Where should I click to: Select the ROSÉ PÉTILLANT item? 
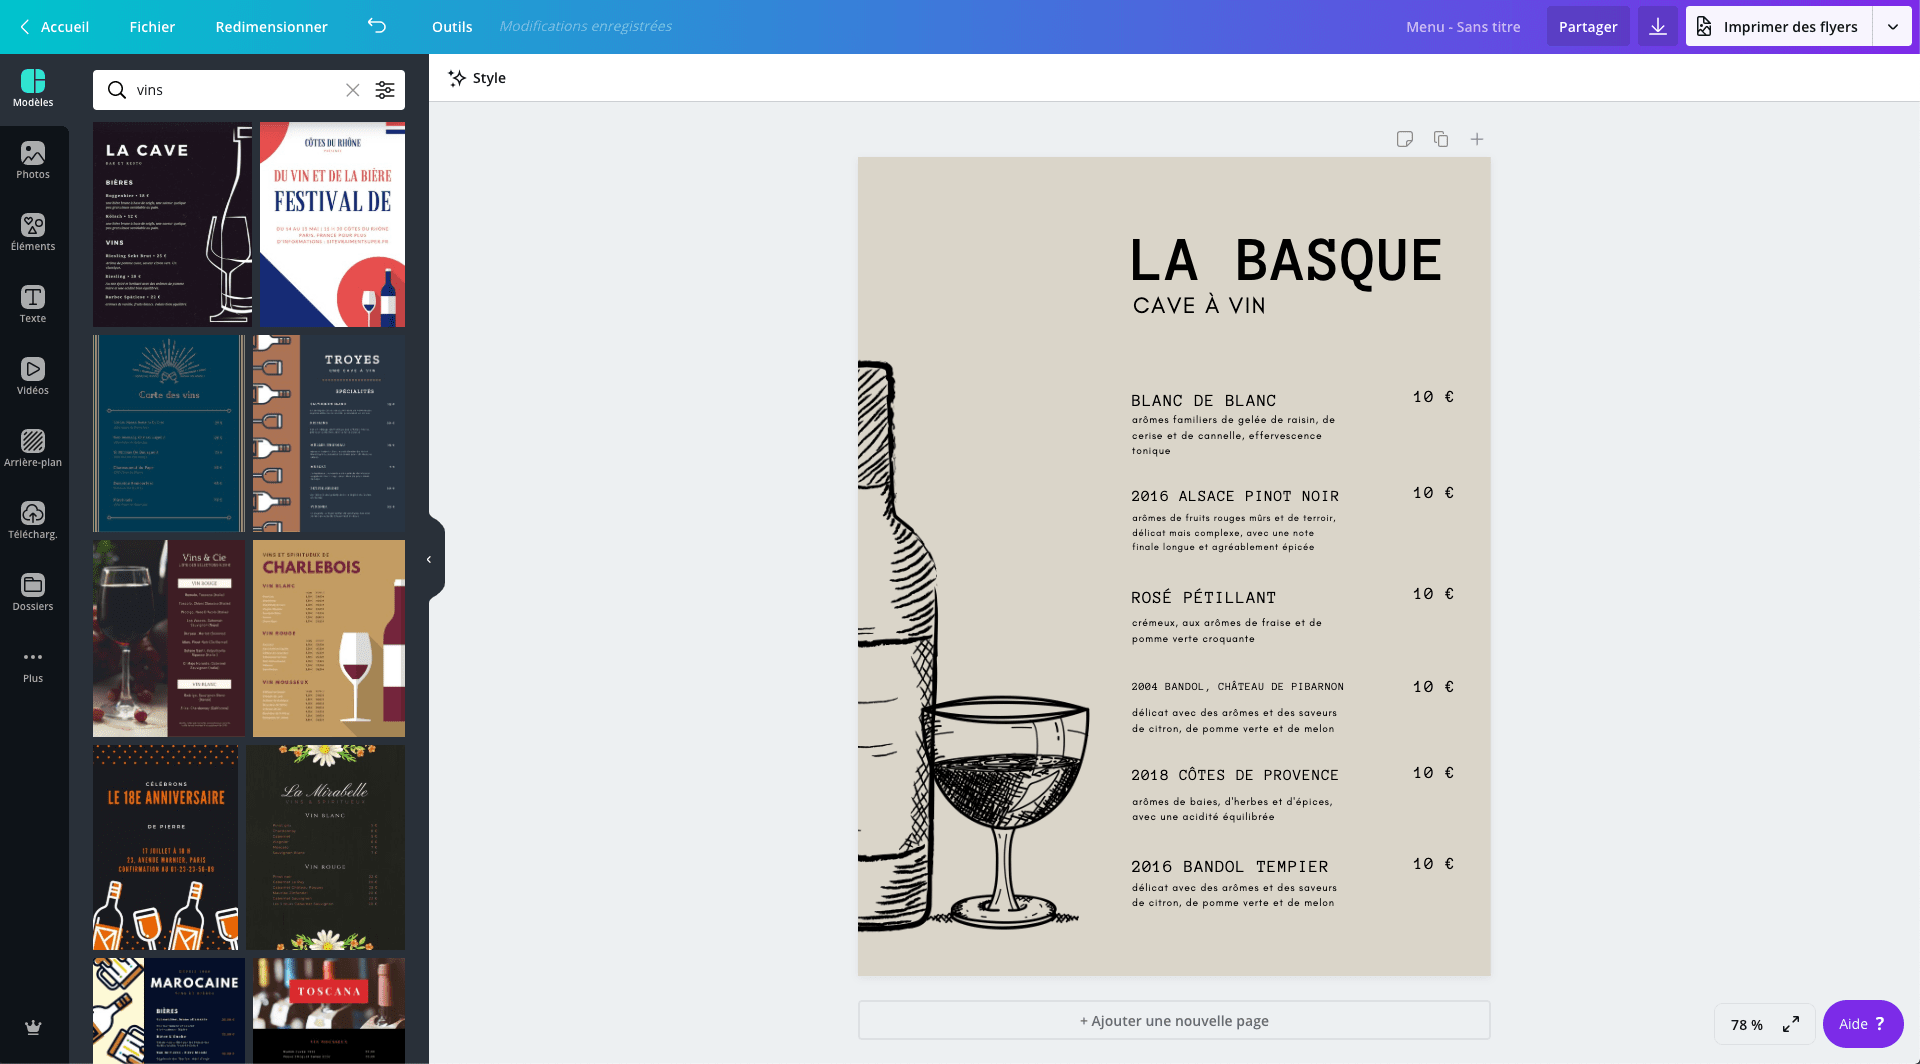coord(1203,597)
